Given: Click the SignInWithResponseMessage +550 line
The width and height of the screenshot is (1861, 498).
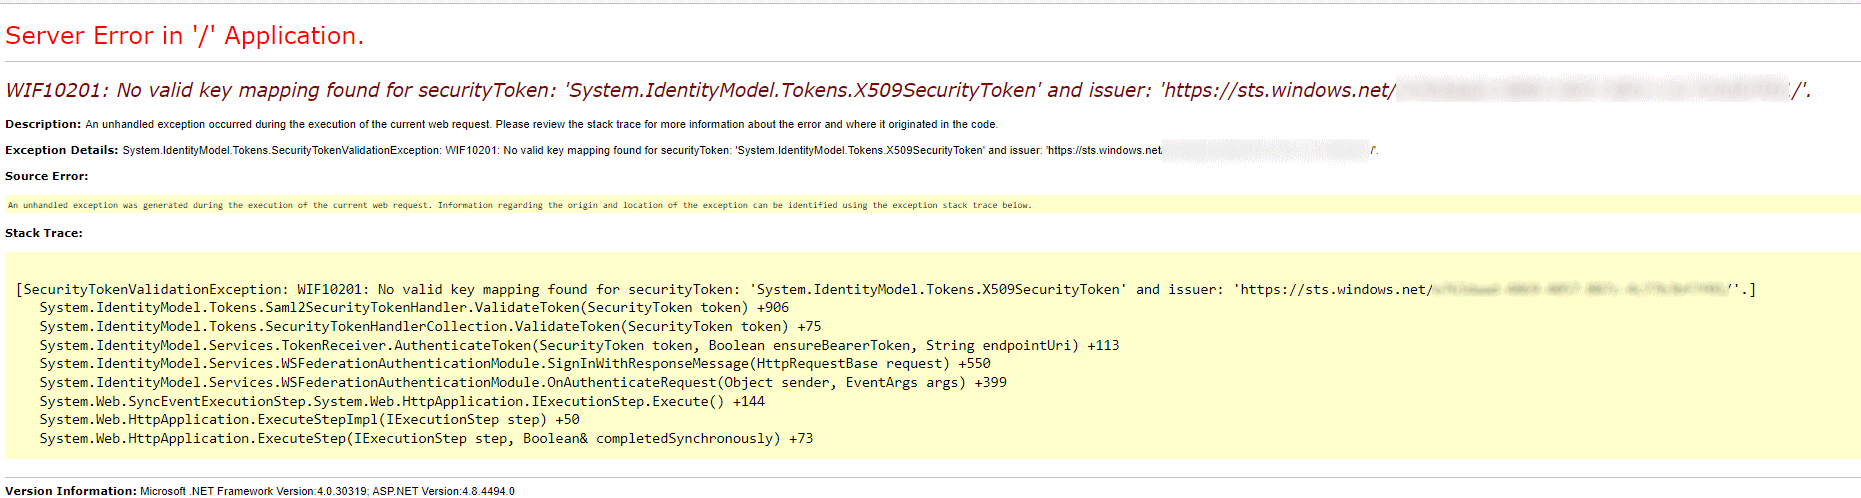Looking at the screenshot, I should 515,364.
